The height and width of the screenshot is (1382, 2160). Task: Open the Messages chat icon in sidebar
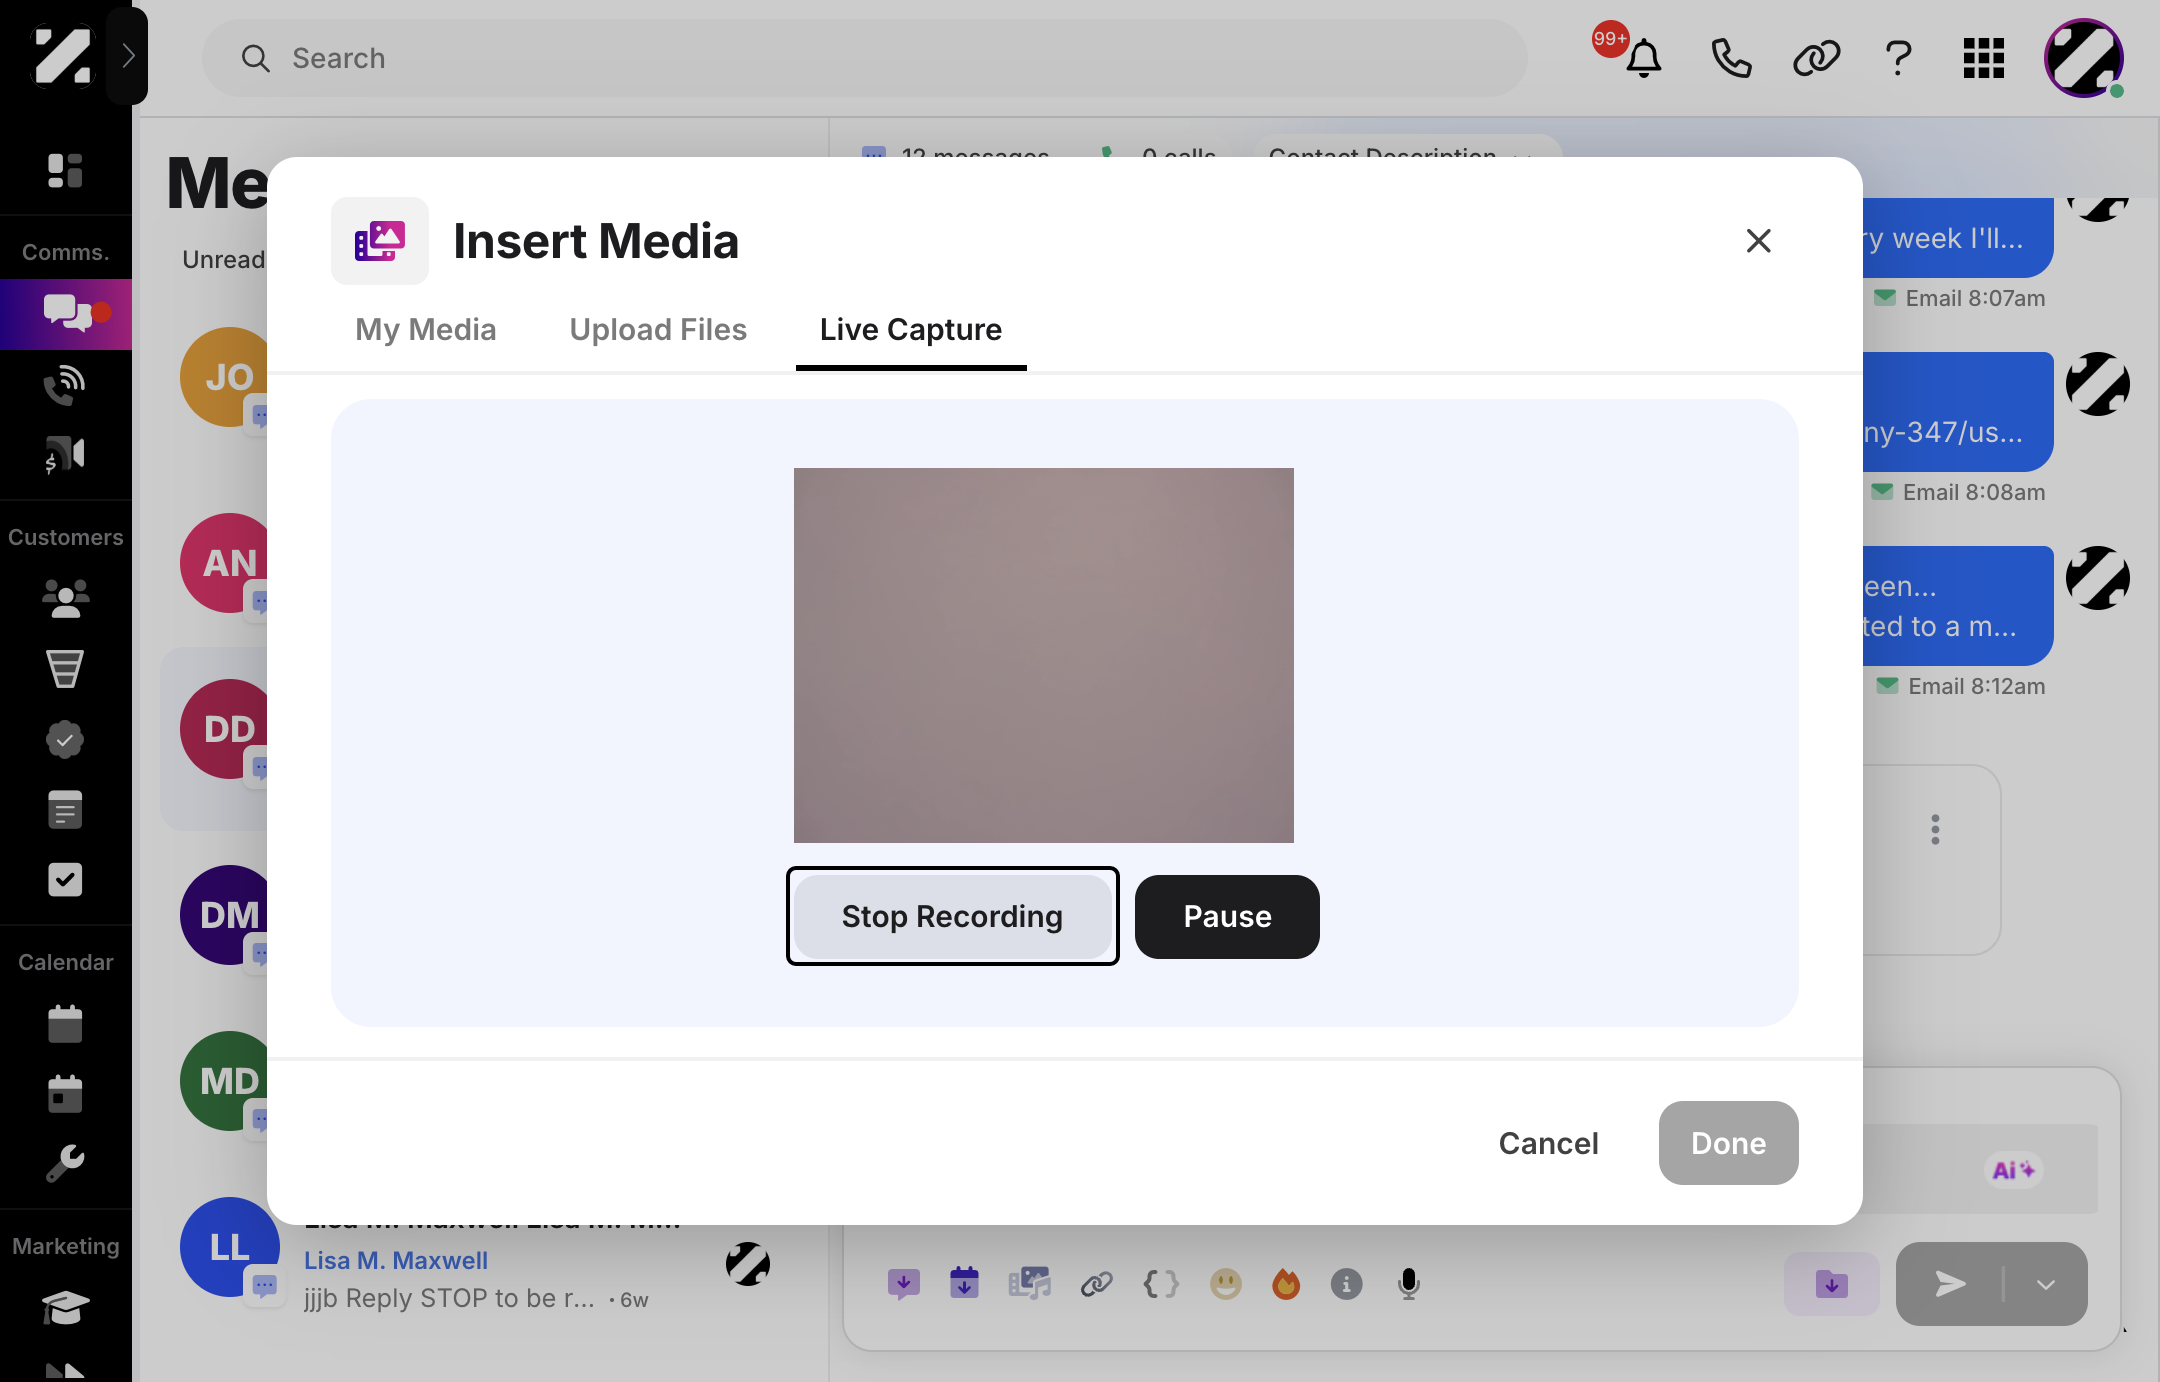pyautogui.click(x=66, y=313)
